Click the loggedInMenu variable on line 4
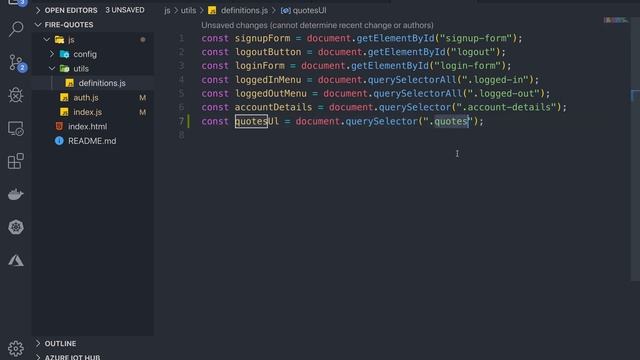Screen dimensions: 640x360 pos(268,80)
